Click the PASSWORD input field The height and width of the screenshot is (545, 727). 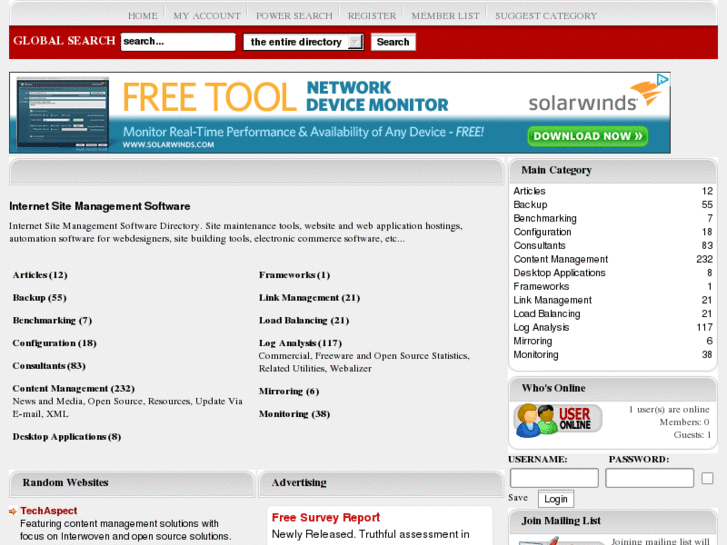[649, 478]
